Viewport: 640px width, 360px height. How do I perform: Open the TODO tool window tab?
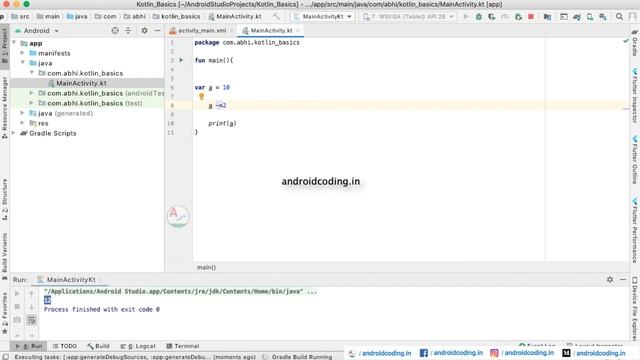coord(65,346)
